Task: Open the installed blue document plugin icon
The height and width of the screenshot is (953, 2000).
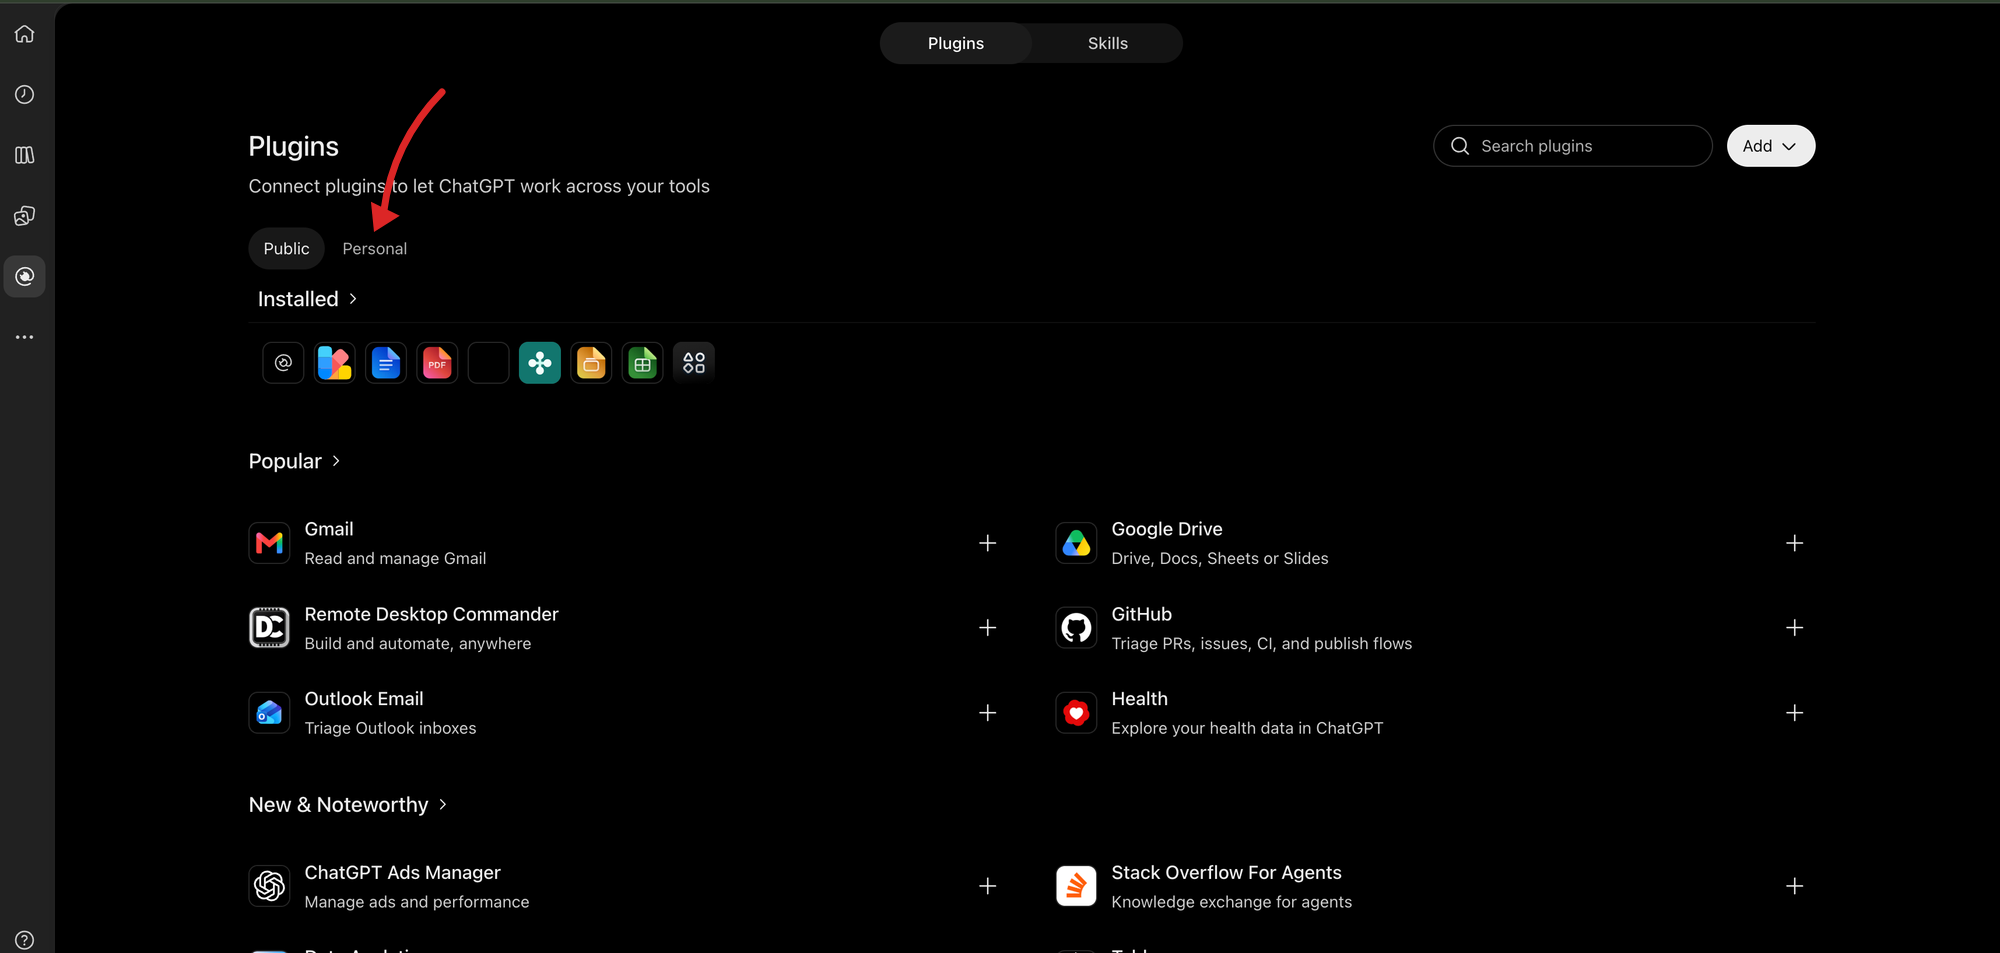Action: coord(386,362)
